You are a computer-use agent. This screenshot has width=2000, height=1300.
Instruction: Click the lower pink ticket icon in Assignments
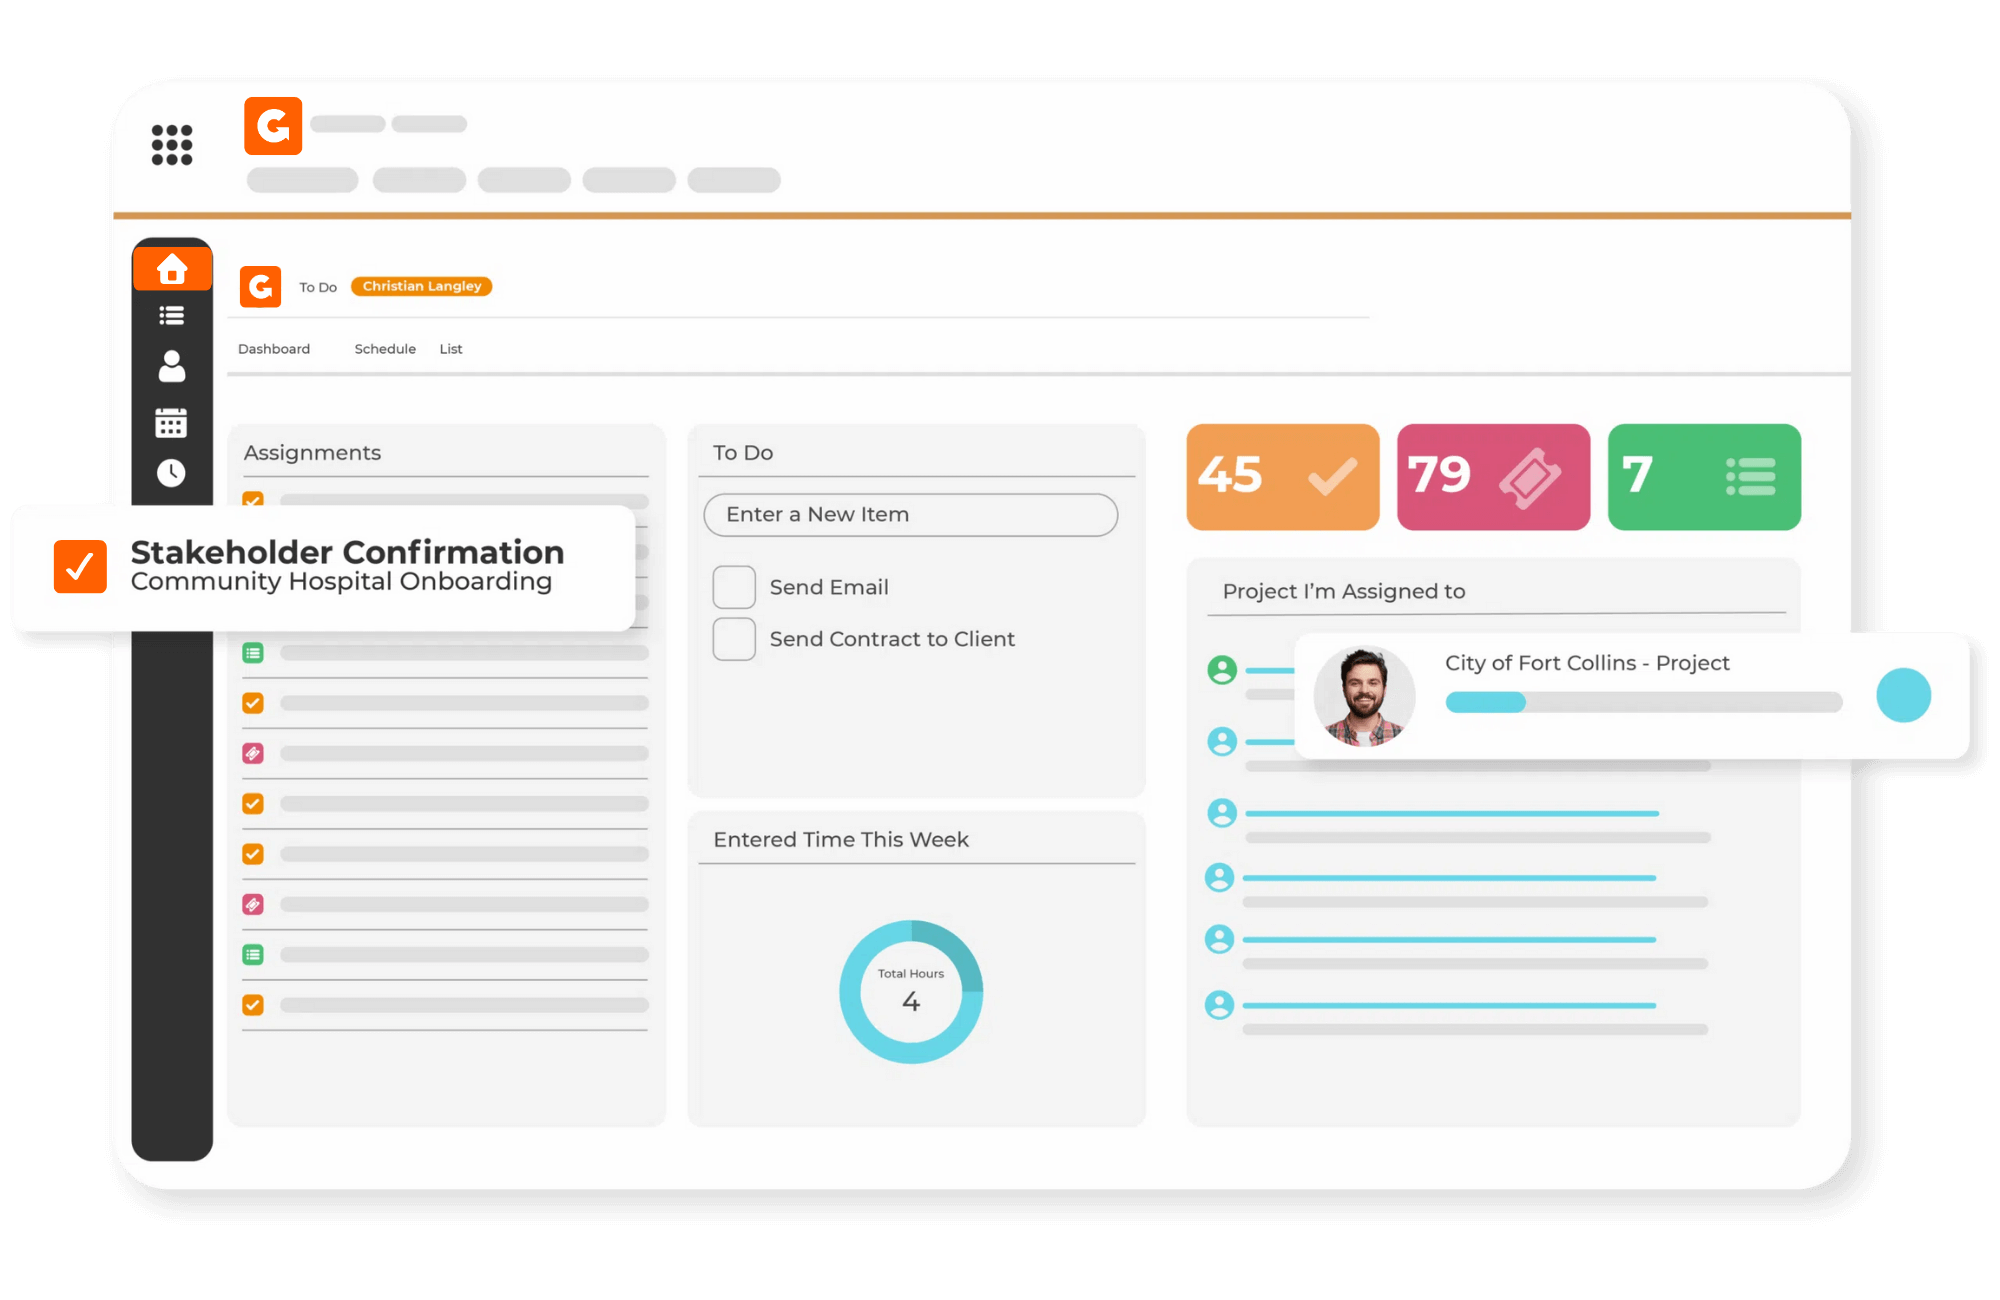coord(253,905)
